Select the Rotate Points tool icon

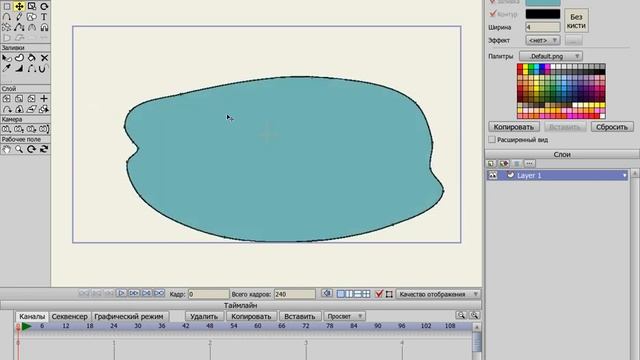click(x=44, y=6)
